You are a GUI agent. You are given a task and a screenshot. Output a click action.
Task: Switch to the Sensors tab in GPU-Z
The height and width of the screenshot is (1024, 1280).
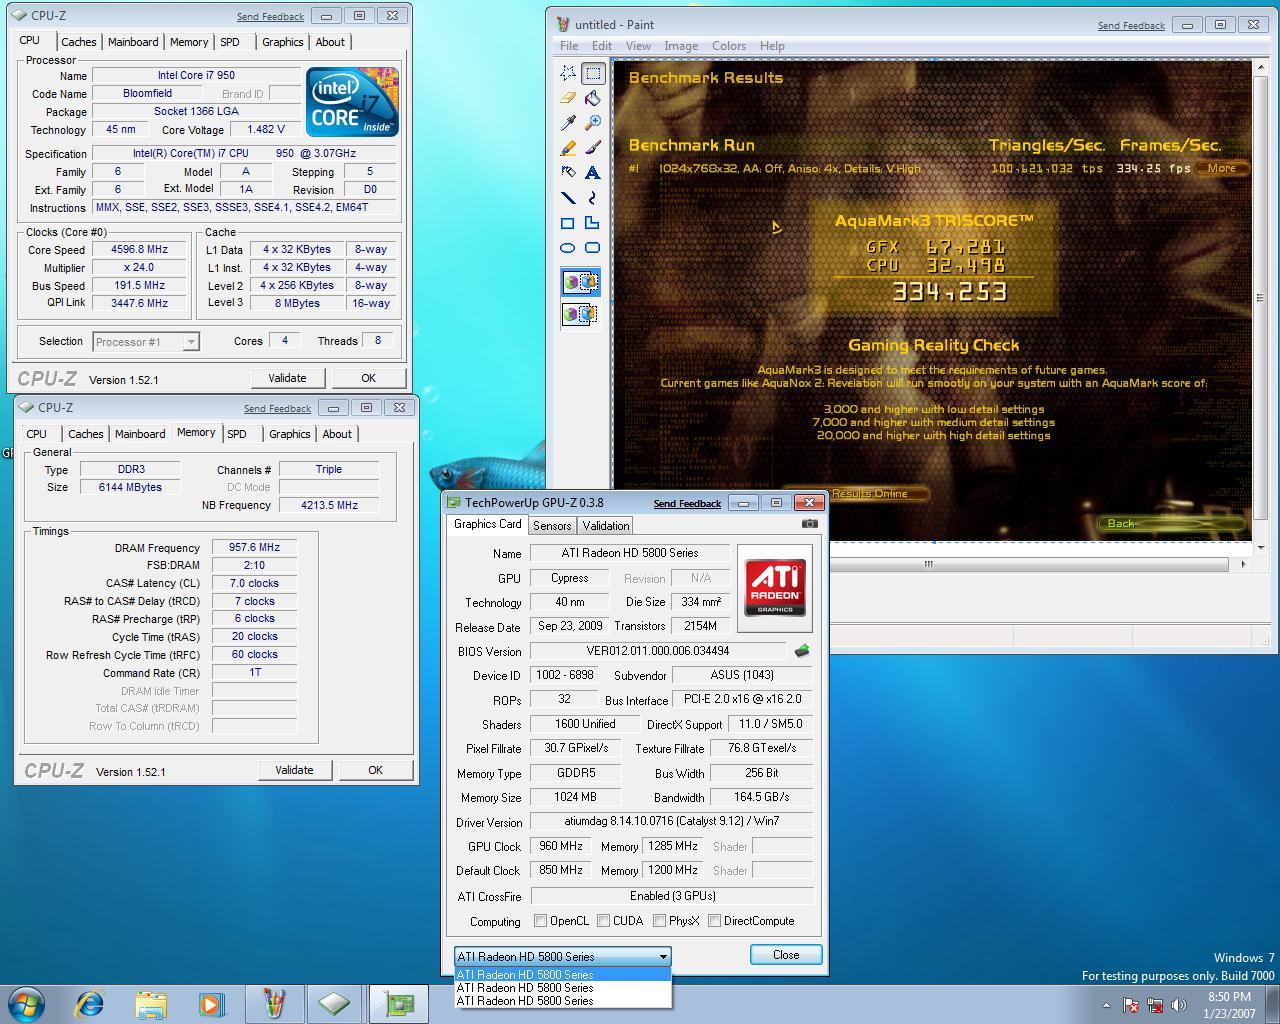coord(552,526)
